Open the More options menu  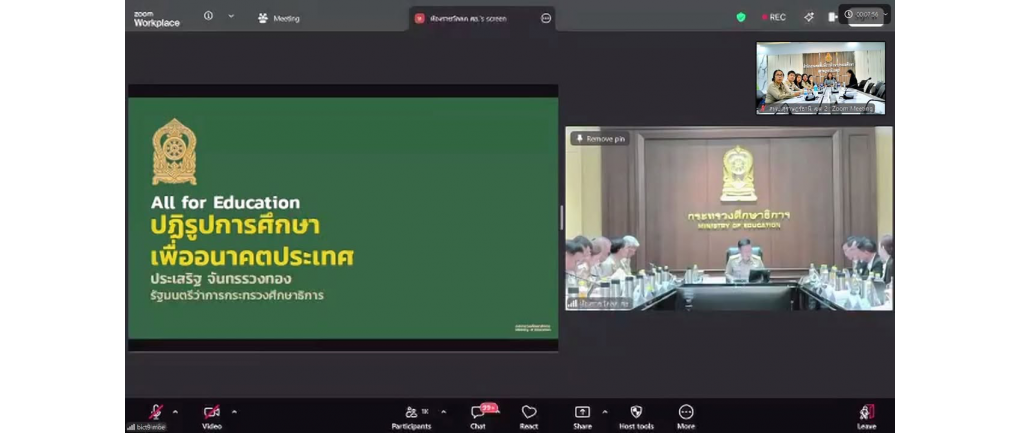pyautogui.click(x=686, y=412)
